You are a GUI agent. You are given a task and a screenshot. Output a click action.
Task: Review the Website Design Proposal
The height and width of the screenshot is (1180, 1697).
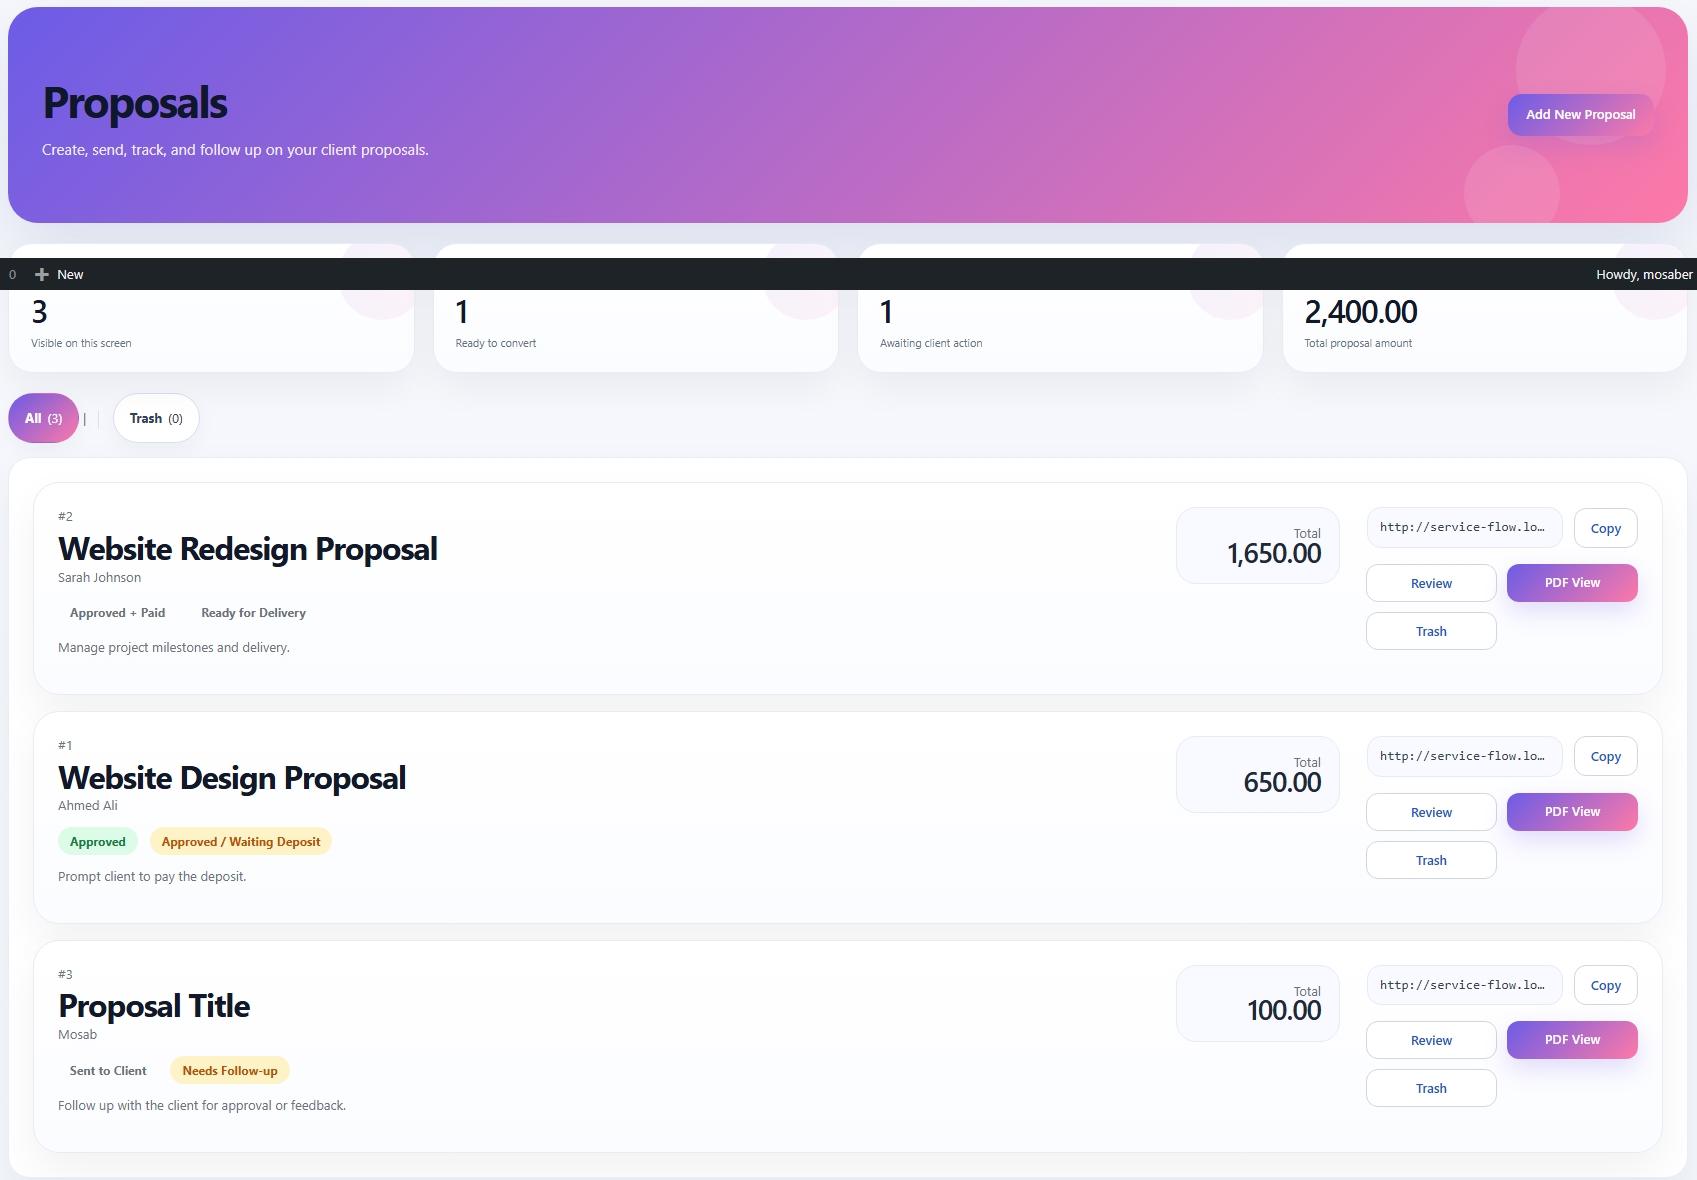(1430, 812)
